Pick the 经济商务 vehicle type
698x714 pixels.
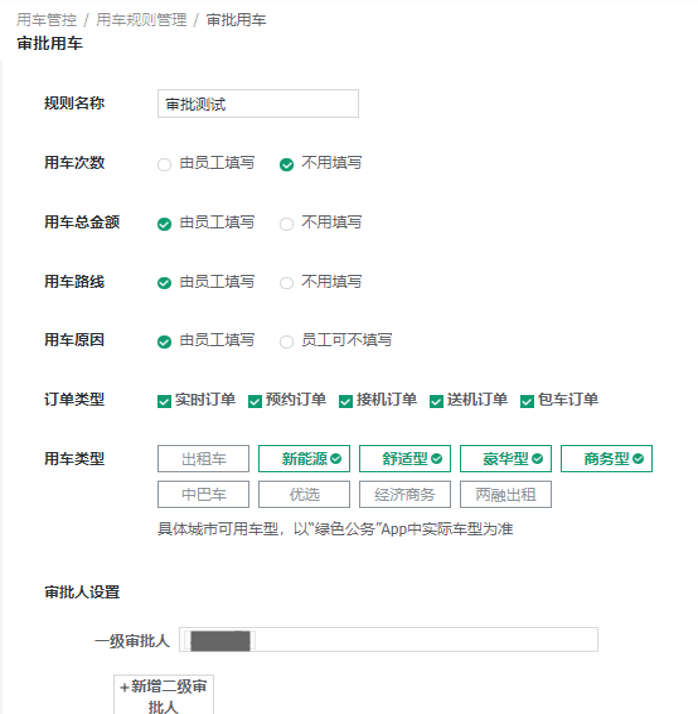[405, 494]
